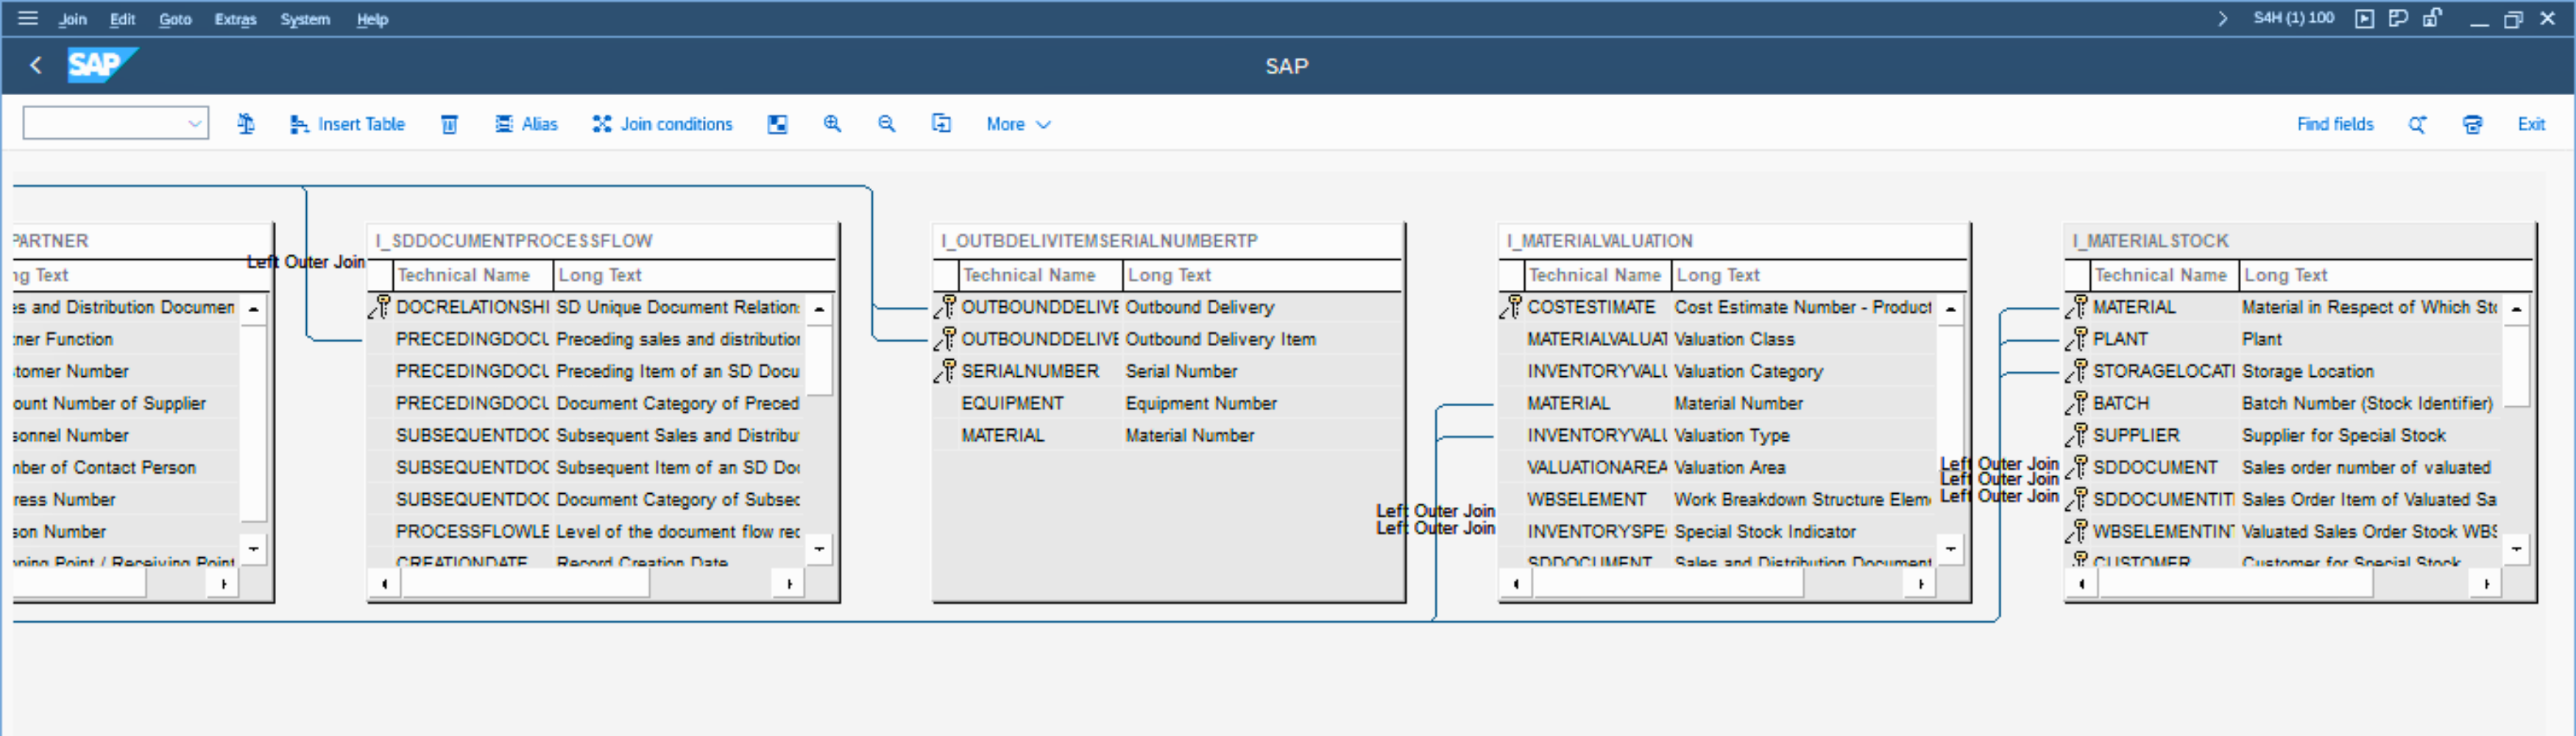Viewport: 2576px width, 736px height.
Task: Select BATCH field in I_MATERIALSTOCK table
Action: click(x=2120, y=403)
